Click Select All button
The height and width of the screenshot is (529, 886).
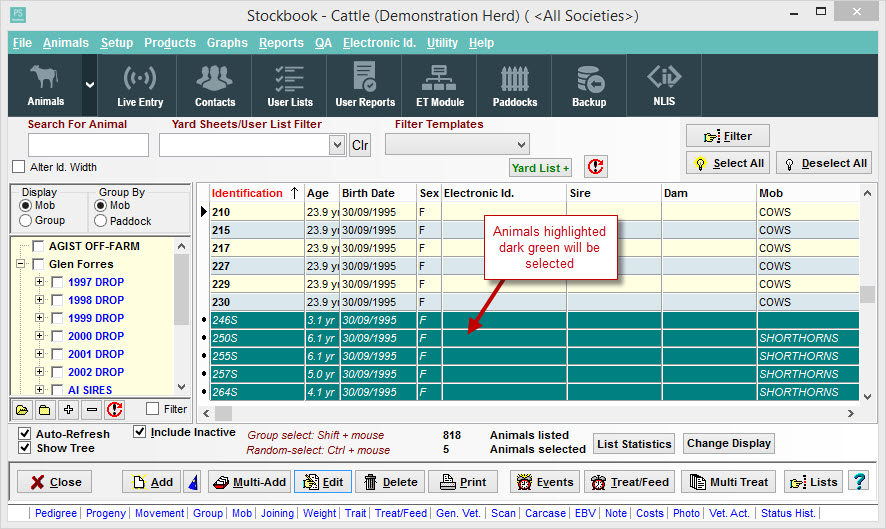pos(728,163)
